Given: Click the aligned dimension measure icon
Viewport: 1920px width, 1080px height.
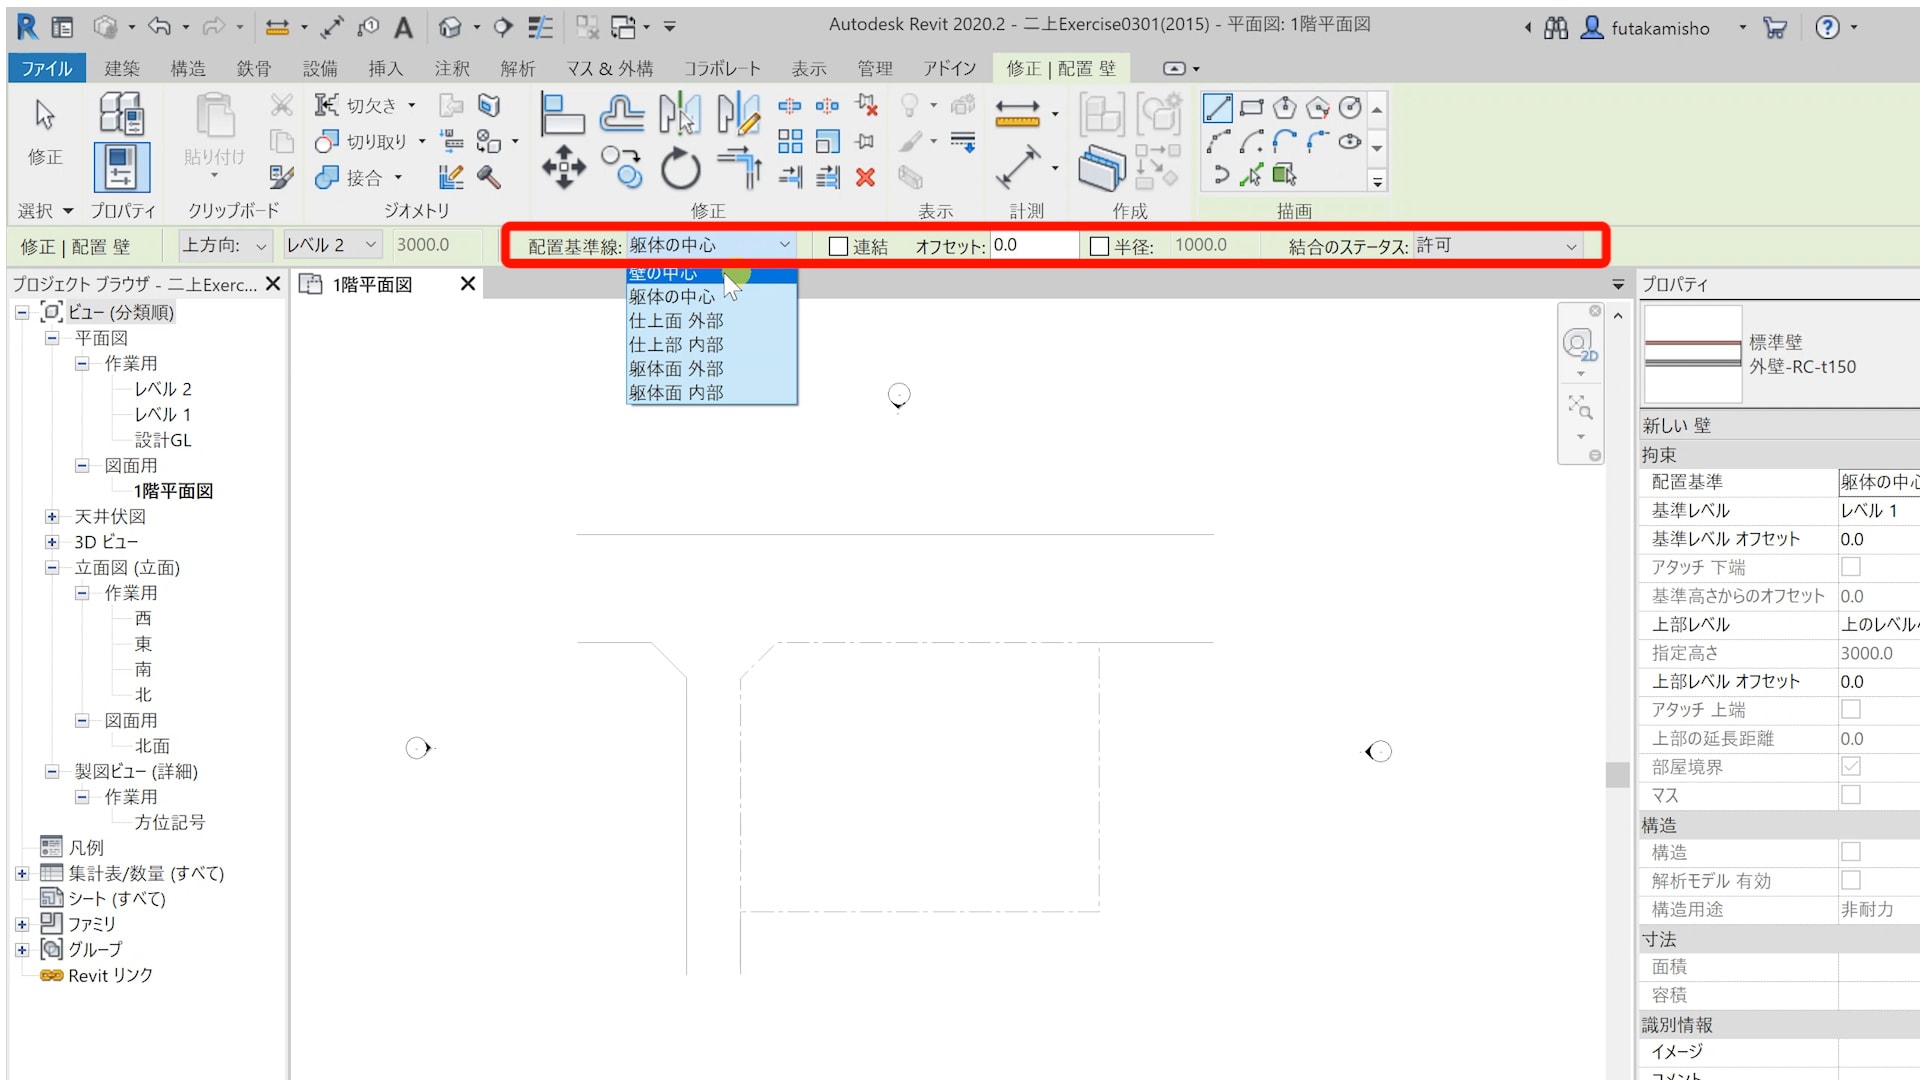Looking at the screenshot, I should tap(1017, 168).
